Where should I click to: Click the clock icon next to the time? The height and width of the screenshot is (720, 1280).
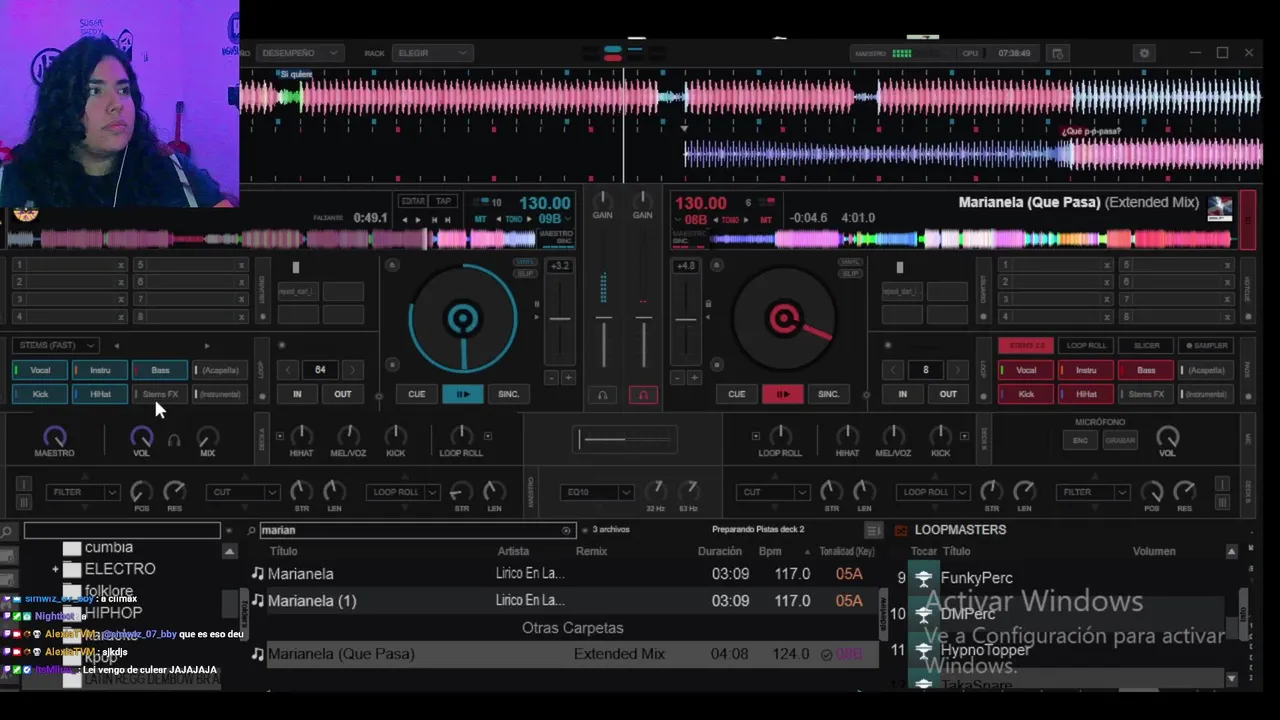coord(1058,53)
